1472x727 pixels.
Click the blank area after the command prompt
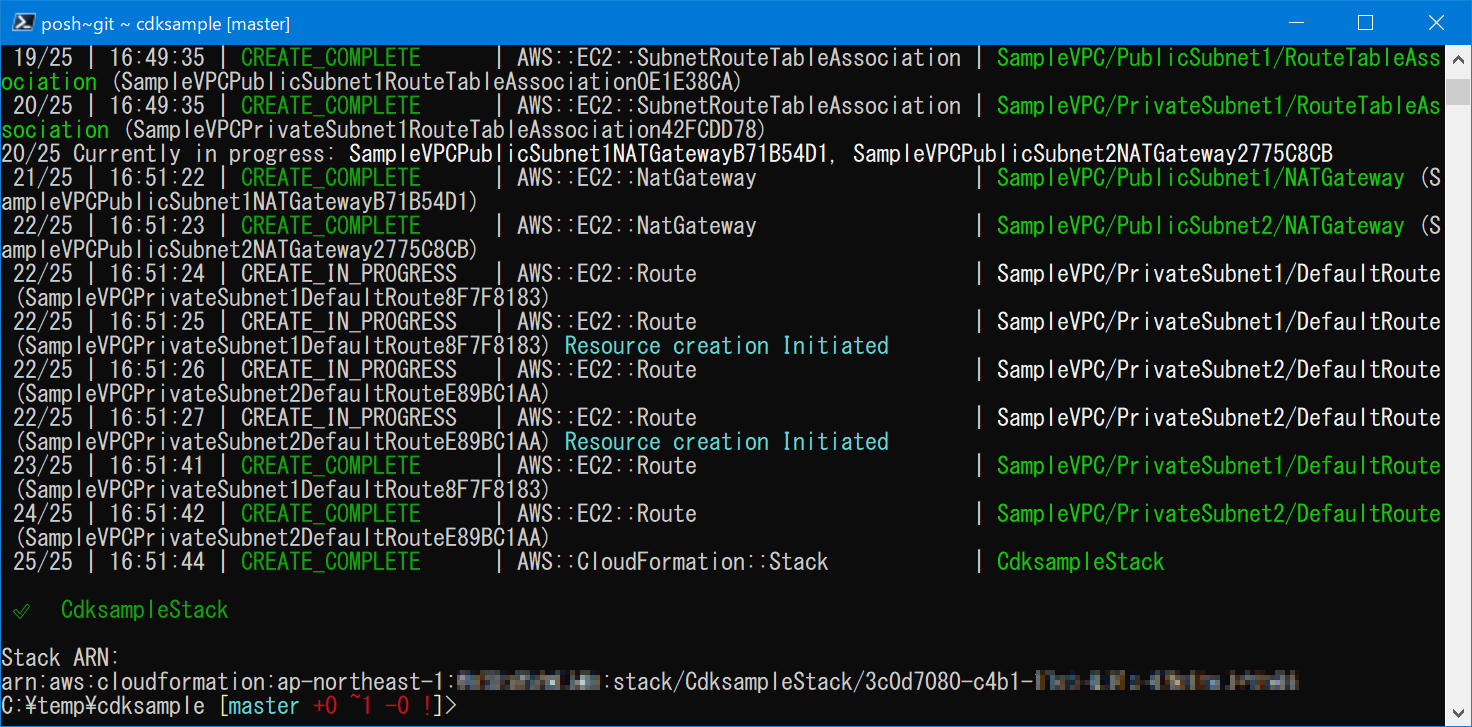coord(700,705)
